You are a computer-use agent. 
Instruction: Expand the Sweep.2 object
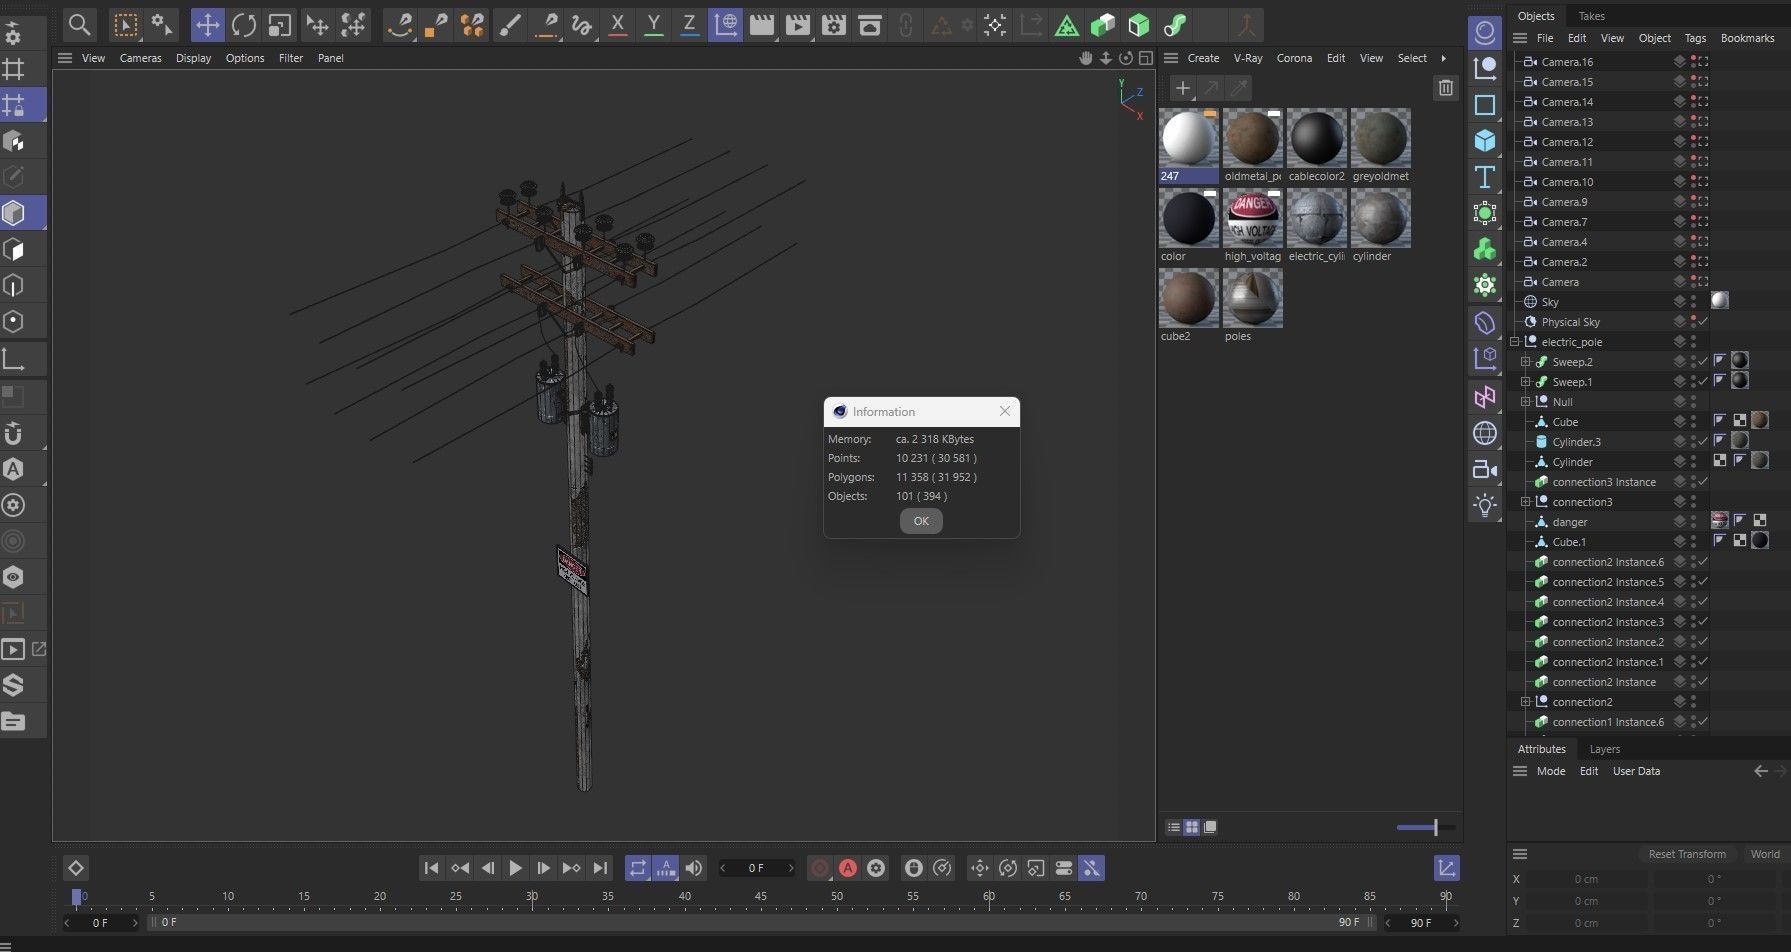(x=1525, y=362)
